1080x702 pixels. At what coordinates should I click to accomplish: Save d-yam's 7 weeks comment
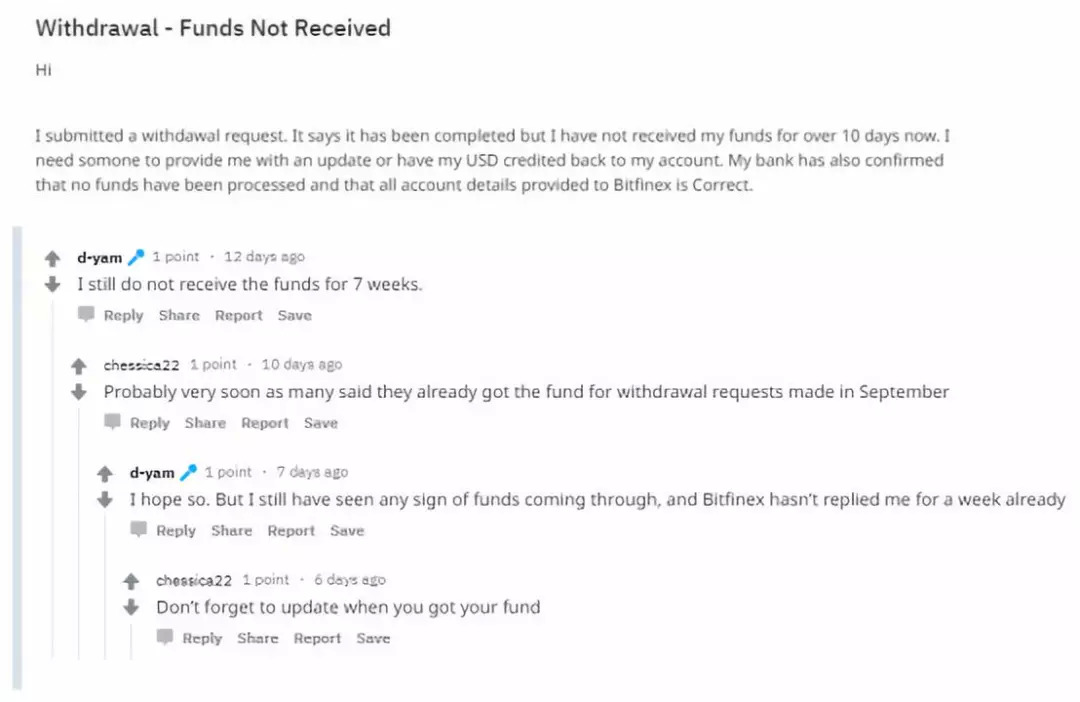(x=294, y=315)
